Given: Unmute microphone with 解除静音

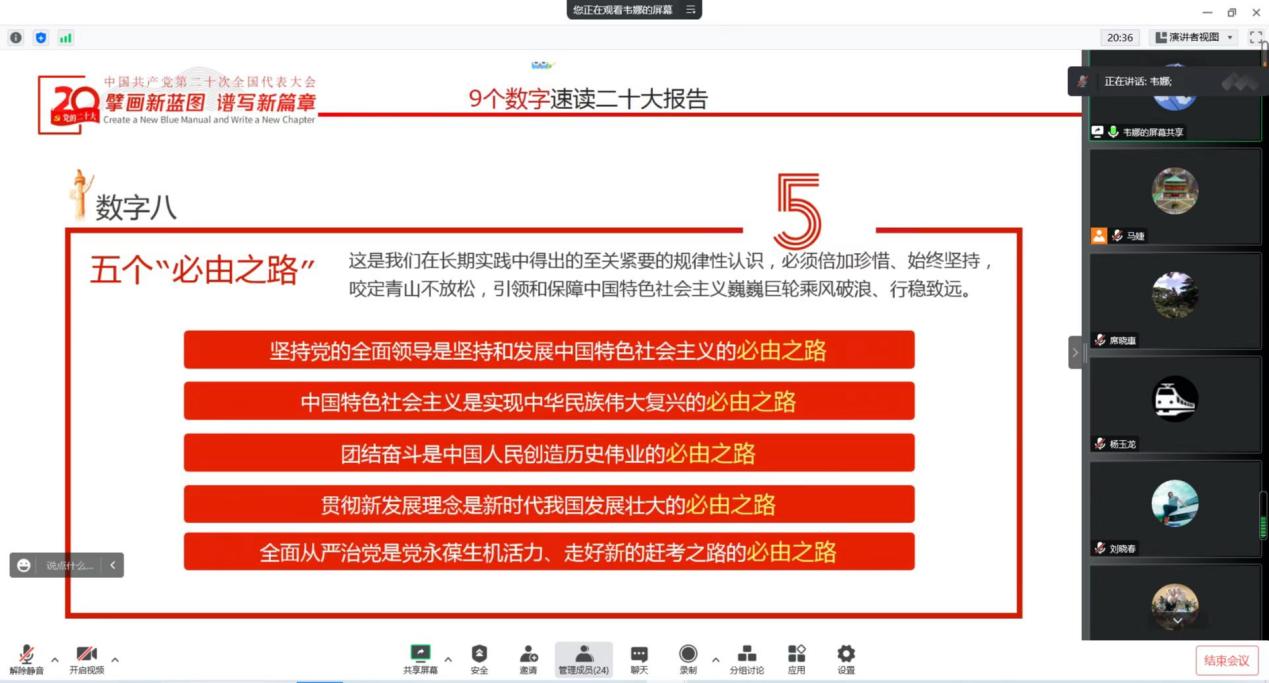Looking at the screenshot, I should (26, 659).
